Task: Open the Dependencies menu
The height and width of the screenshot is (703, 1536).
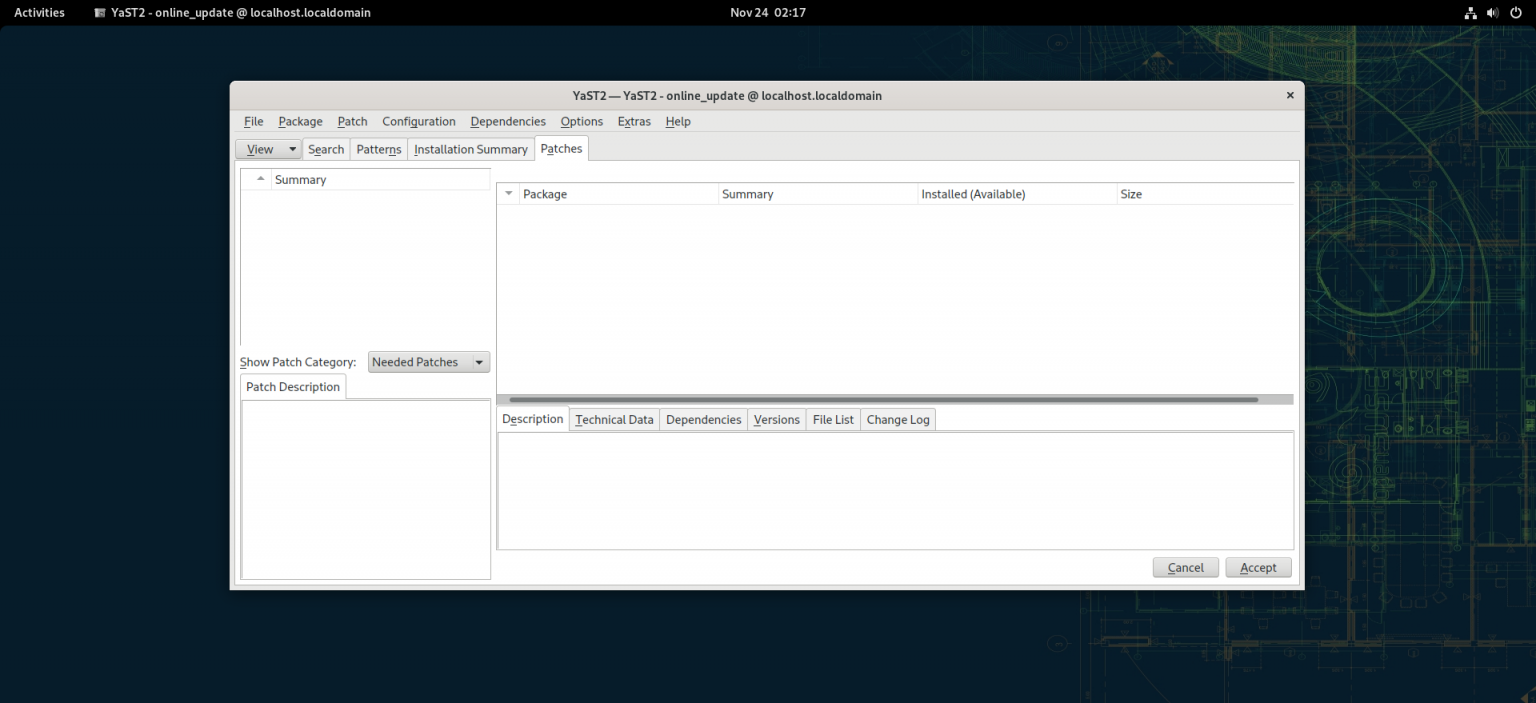Action: 507,121
